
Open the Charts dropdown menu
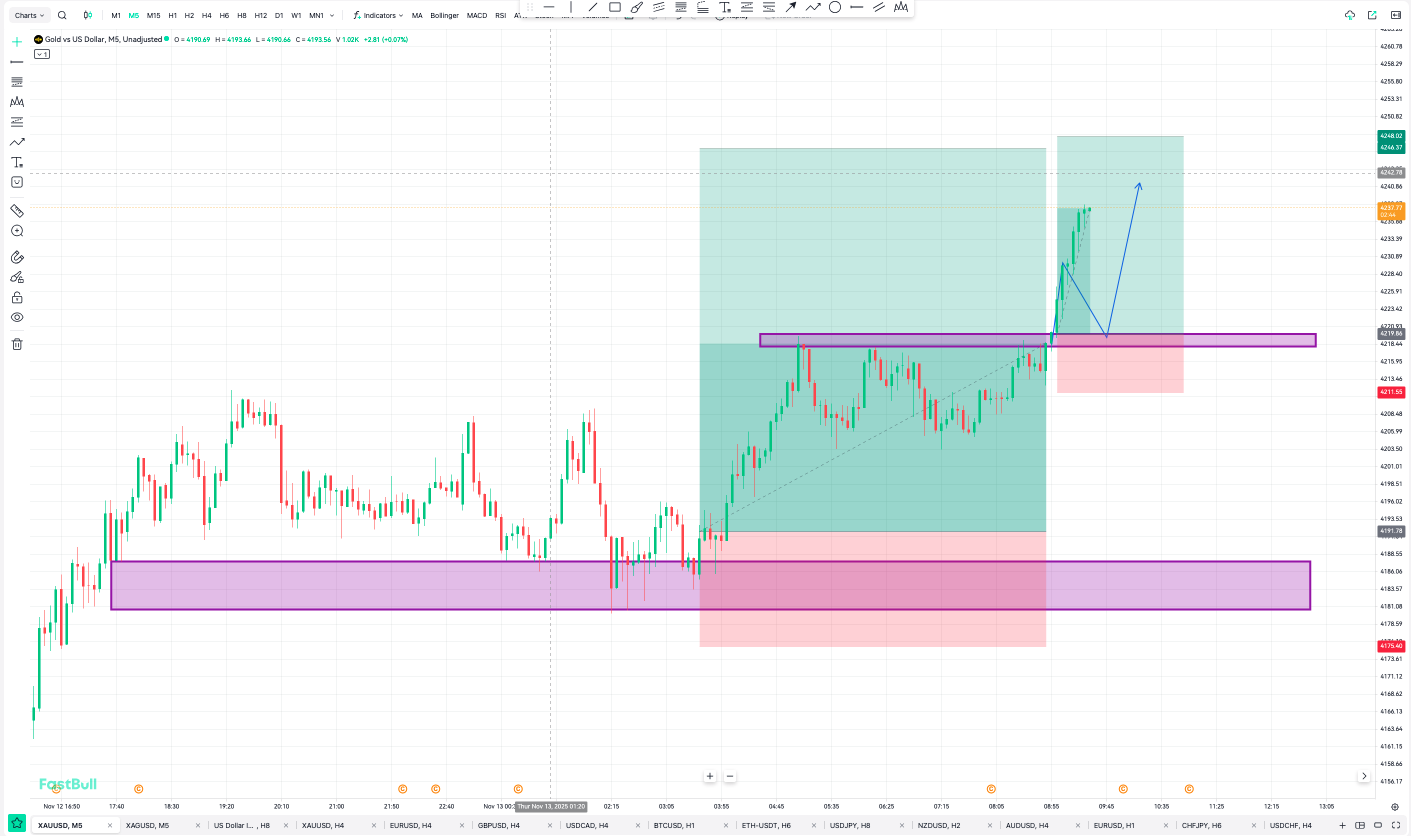(x=29, y=15)
